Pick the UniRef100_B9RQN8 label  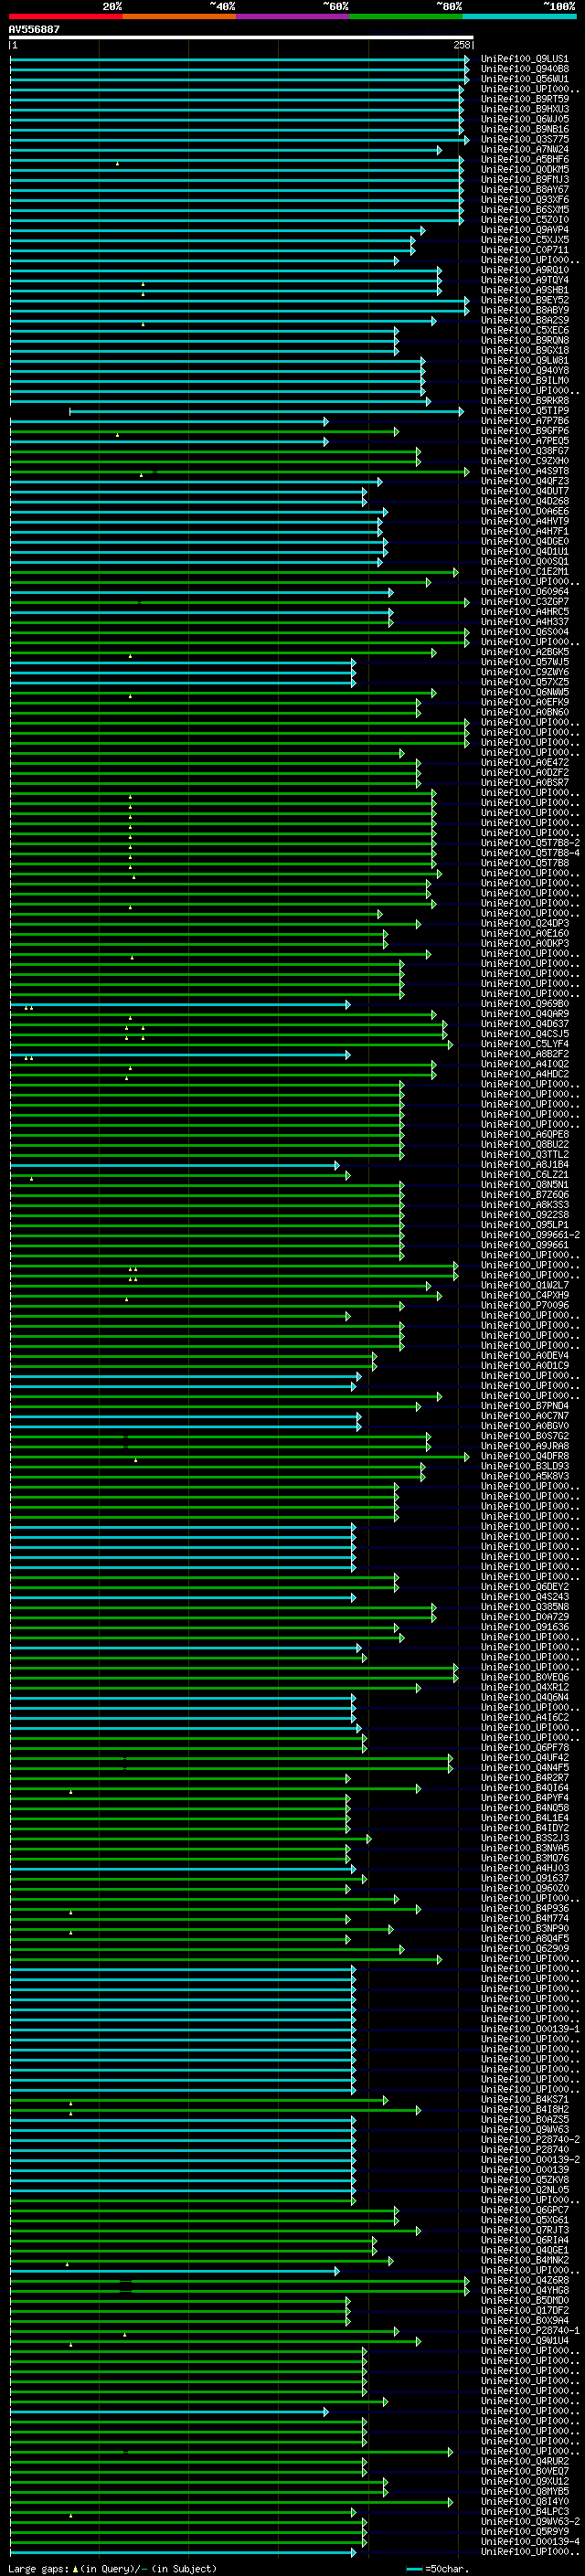[x=525, y=340]
